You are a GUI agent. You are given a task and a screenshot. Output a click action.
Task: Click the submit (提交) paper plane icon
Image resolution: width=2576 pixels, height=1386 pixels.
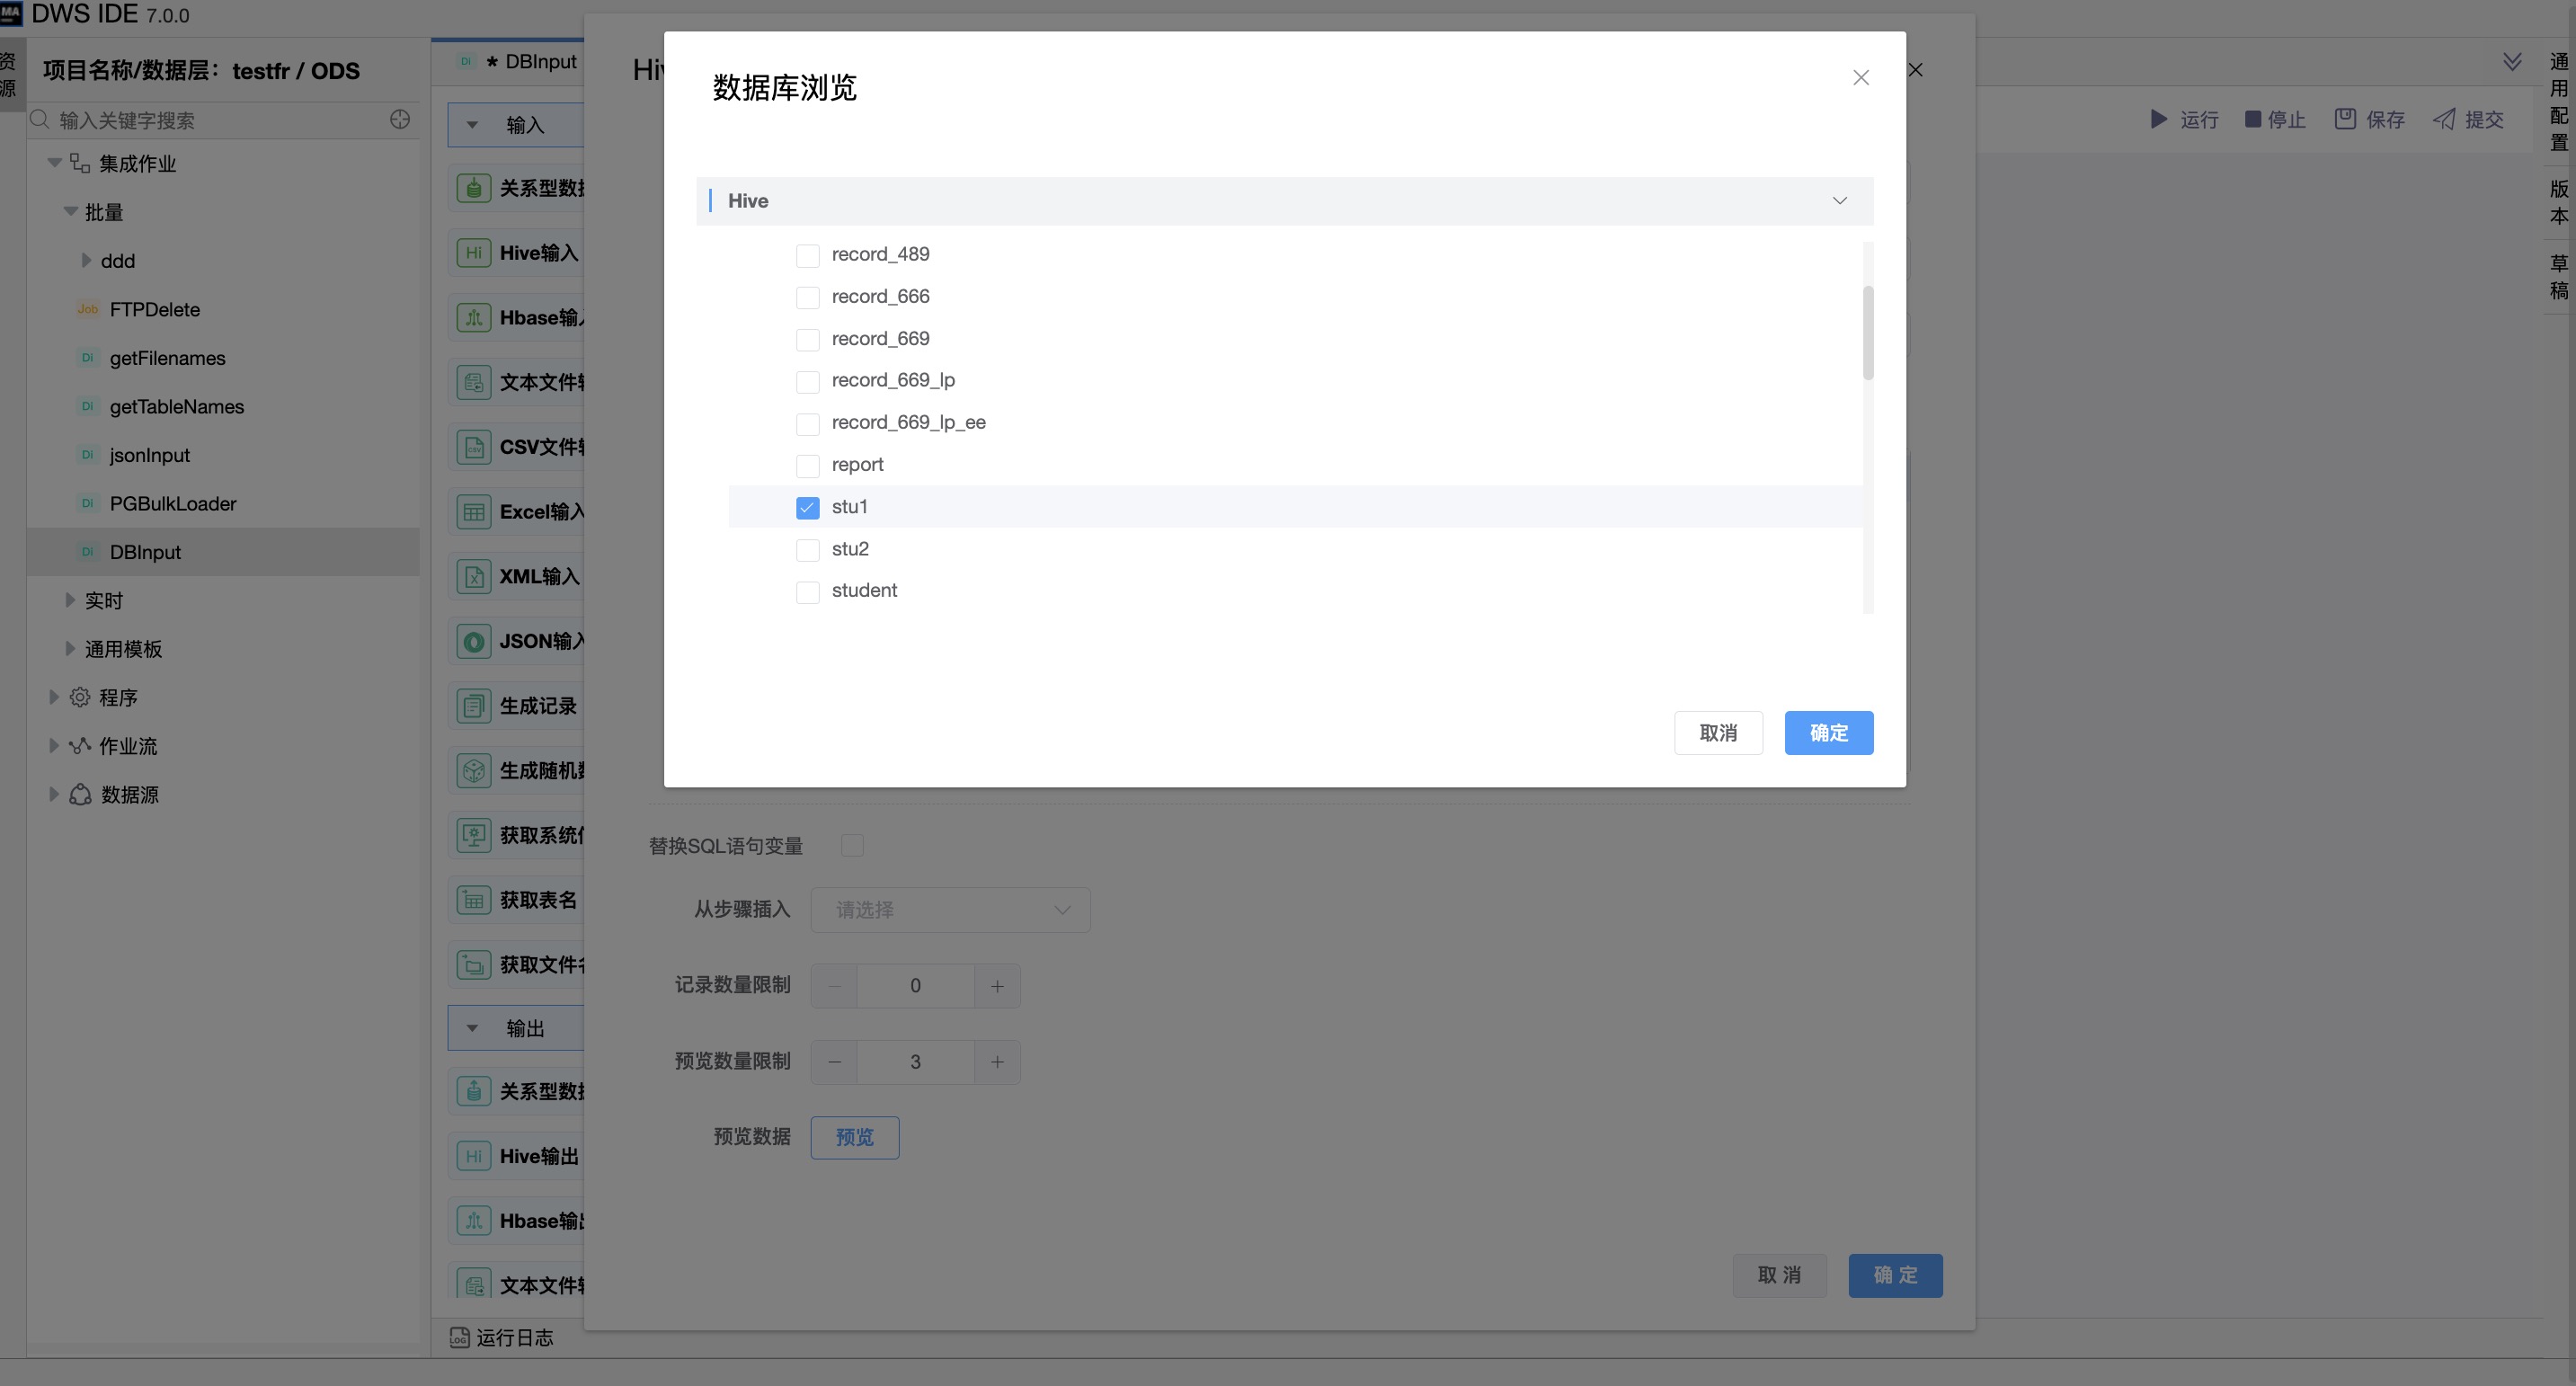pyautogui.click(x=2443, y=119)
